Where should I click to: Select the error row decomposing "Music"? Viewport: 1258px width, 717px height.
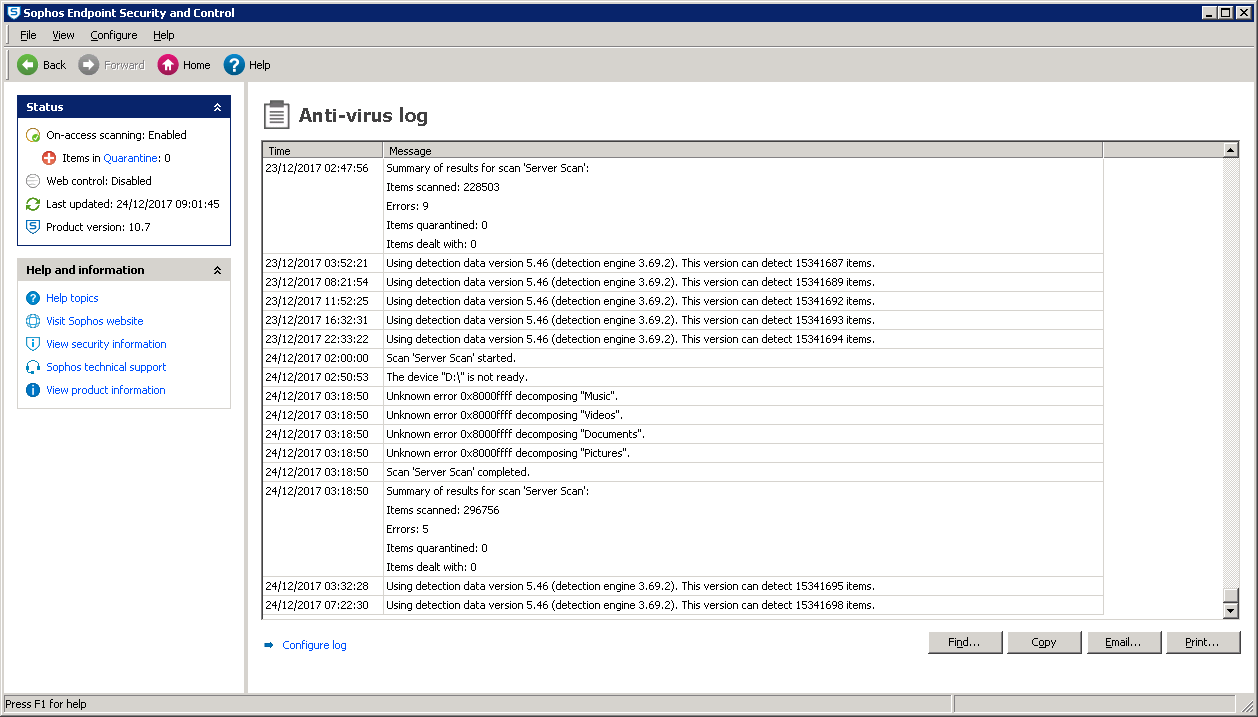pyautogui.click(x=683, y=396)
